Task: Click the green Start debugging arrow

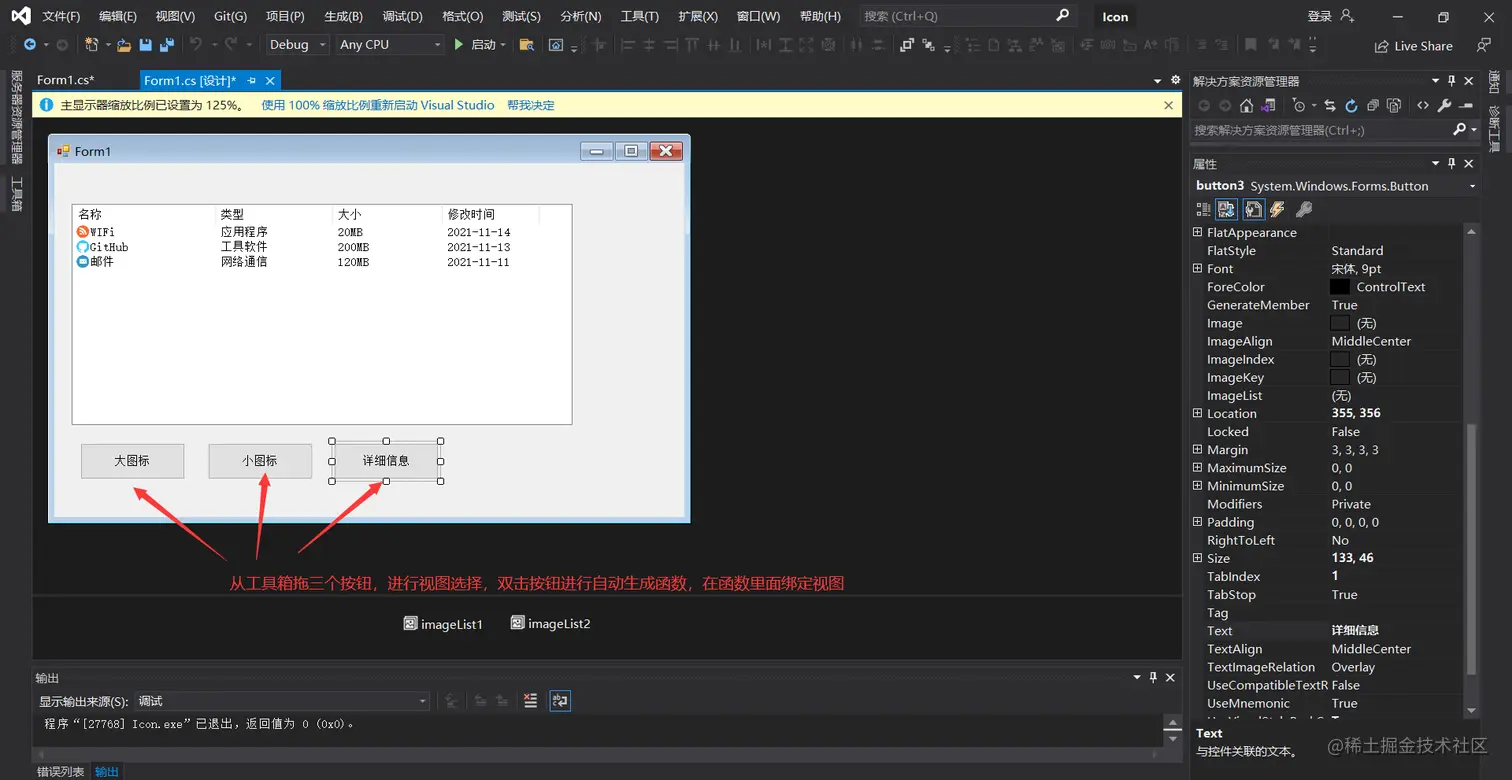Action: (459, 45)
